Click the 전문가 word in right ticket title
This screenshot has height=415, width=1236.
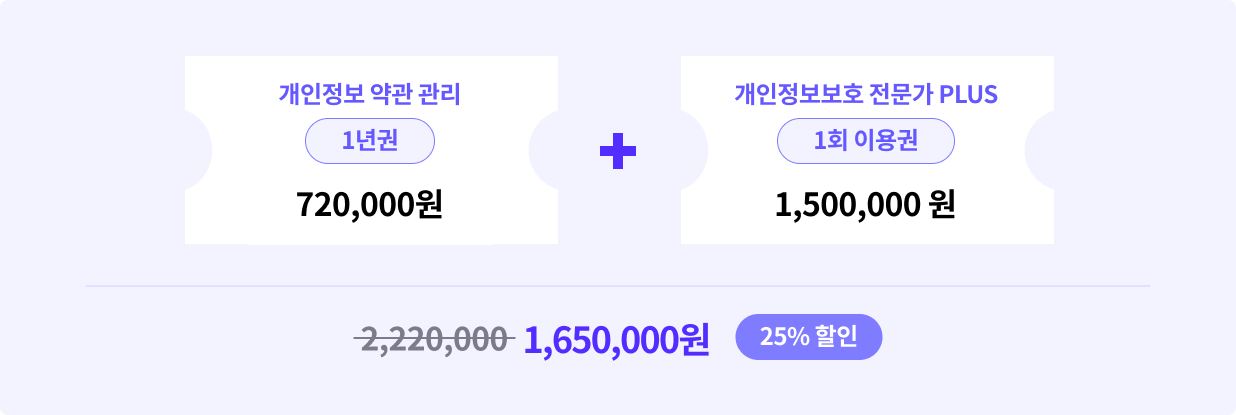click(903, 94)
